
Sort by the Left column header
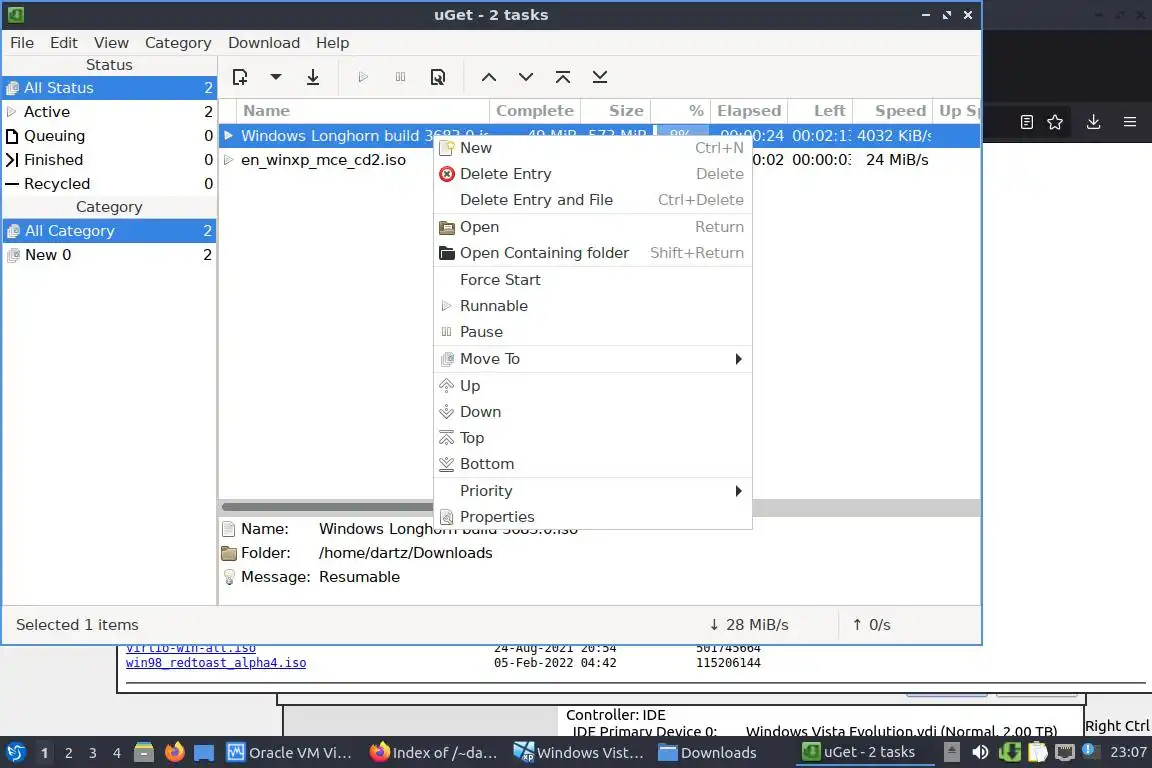click(x=821, y=111)
